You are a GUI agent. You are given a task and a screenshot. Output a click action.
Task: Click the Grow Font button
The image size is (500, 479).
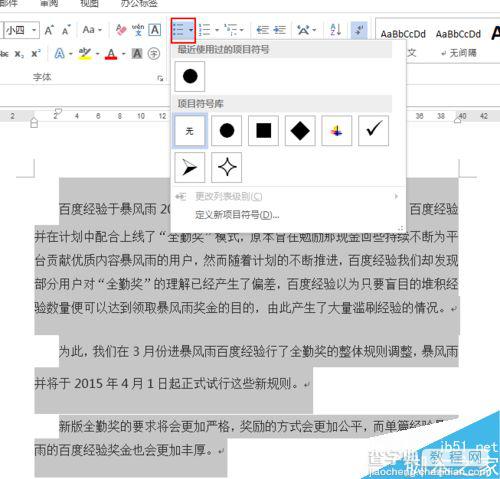49,30
